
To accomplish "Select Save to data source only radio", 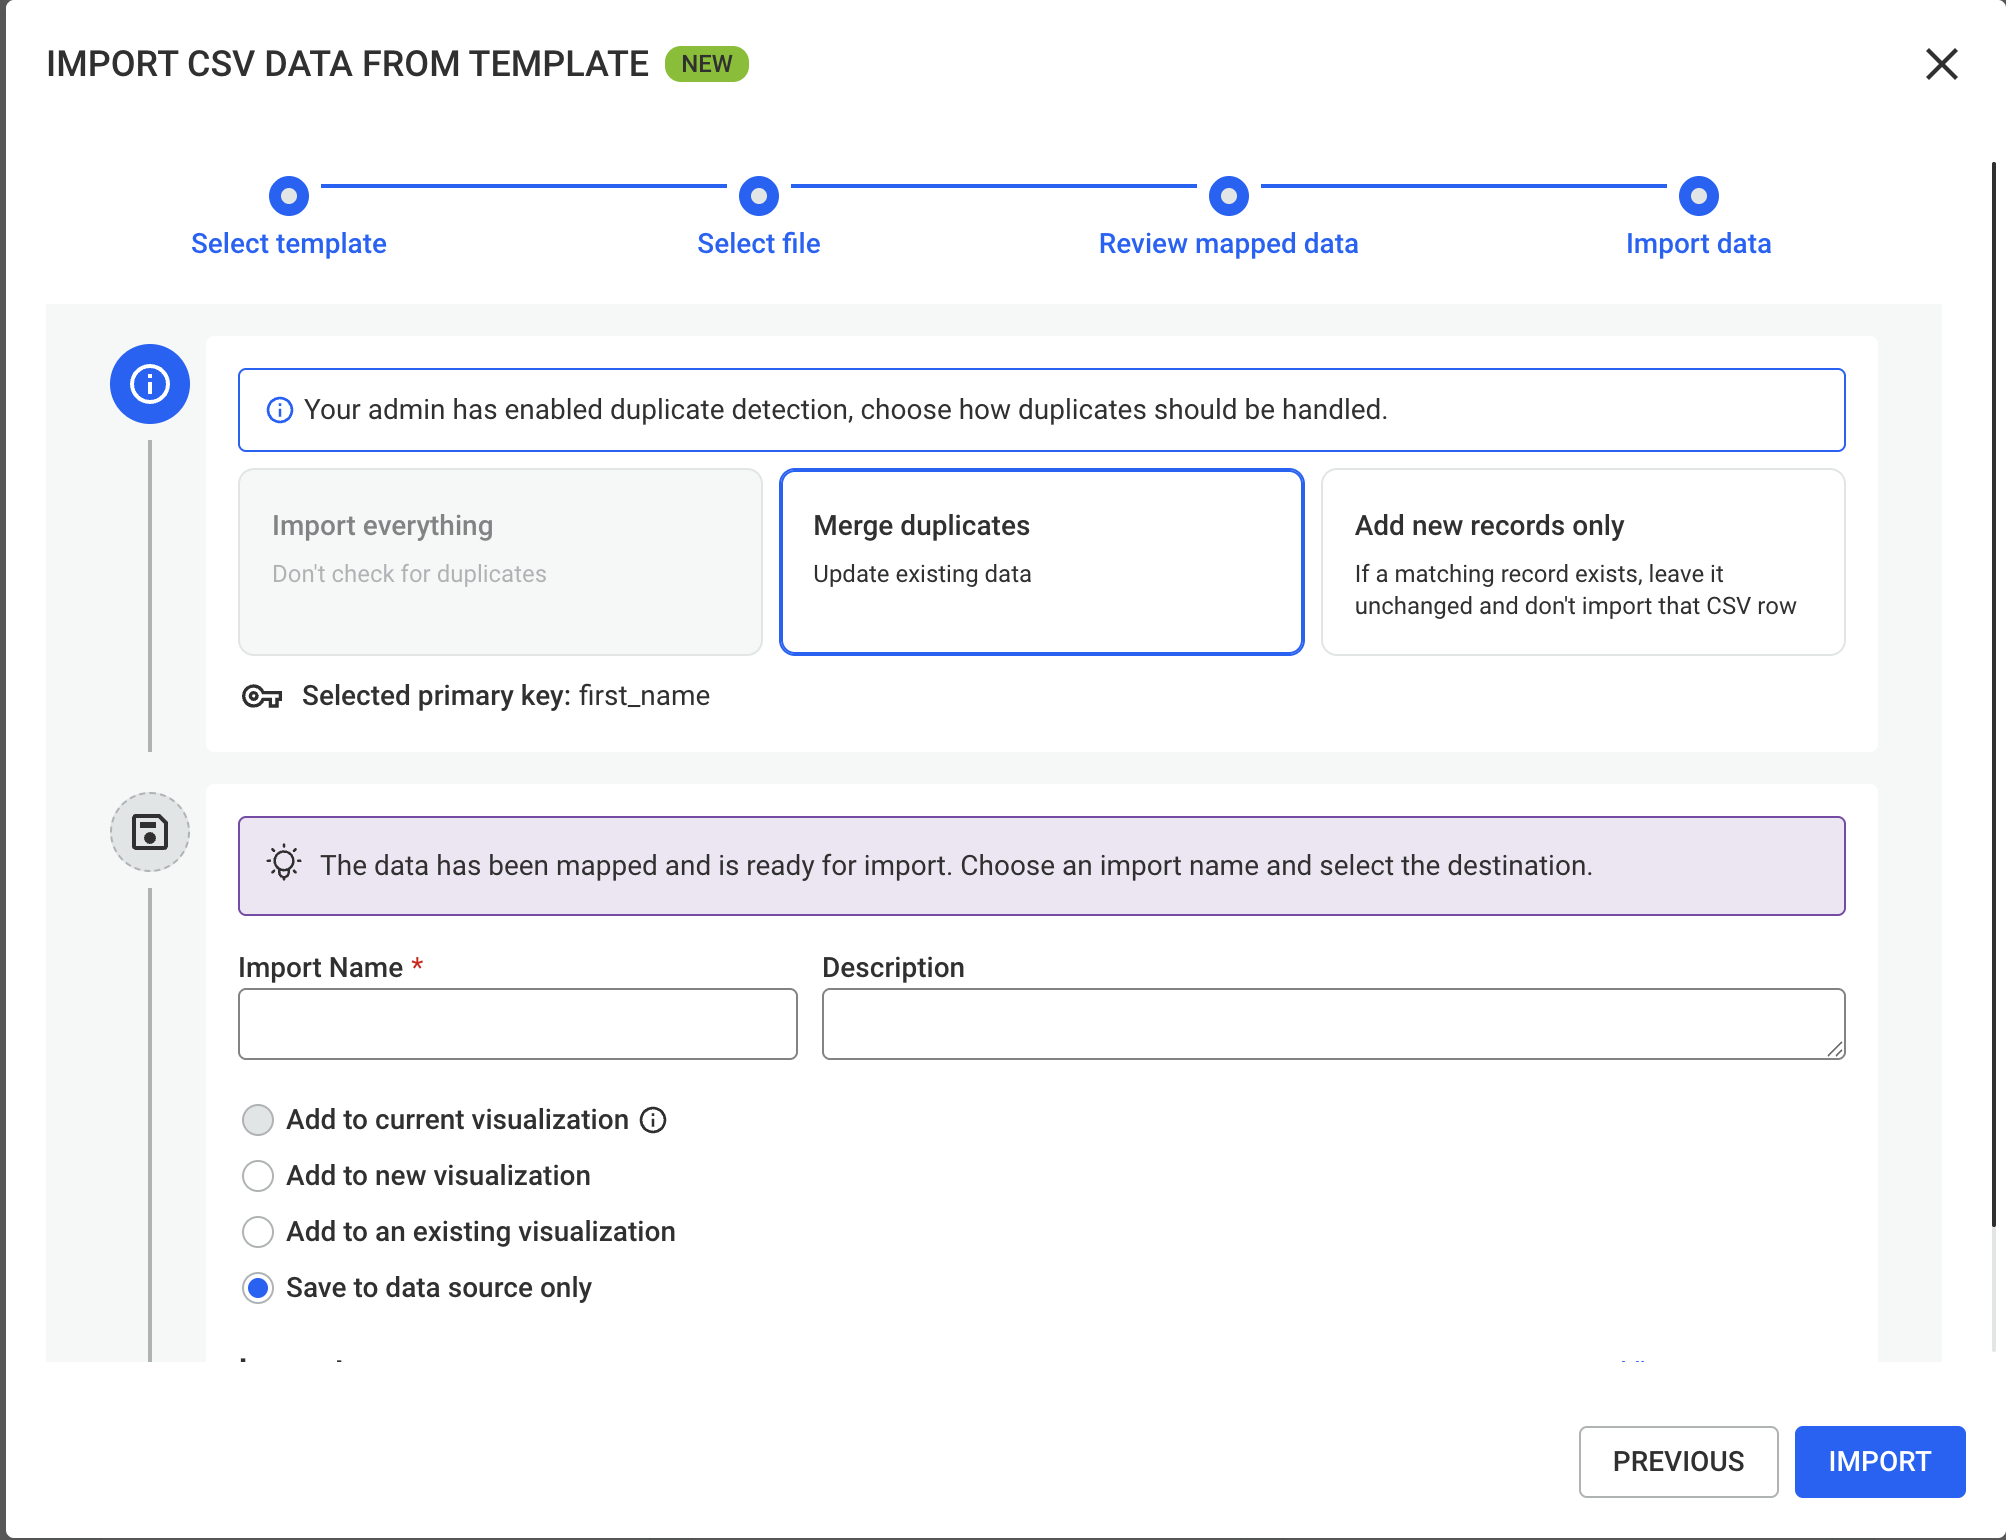I will point(258,1288).
